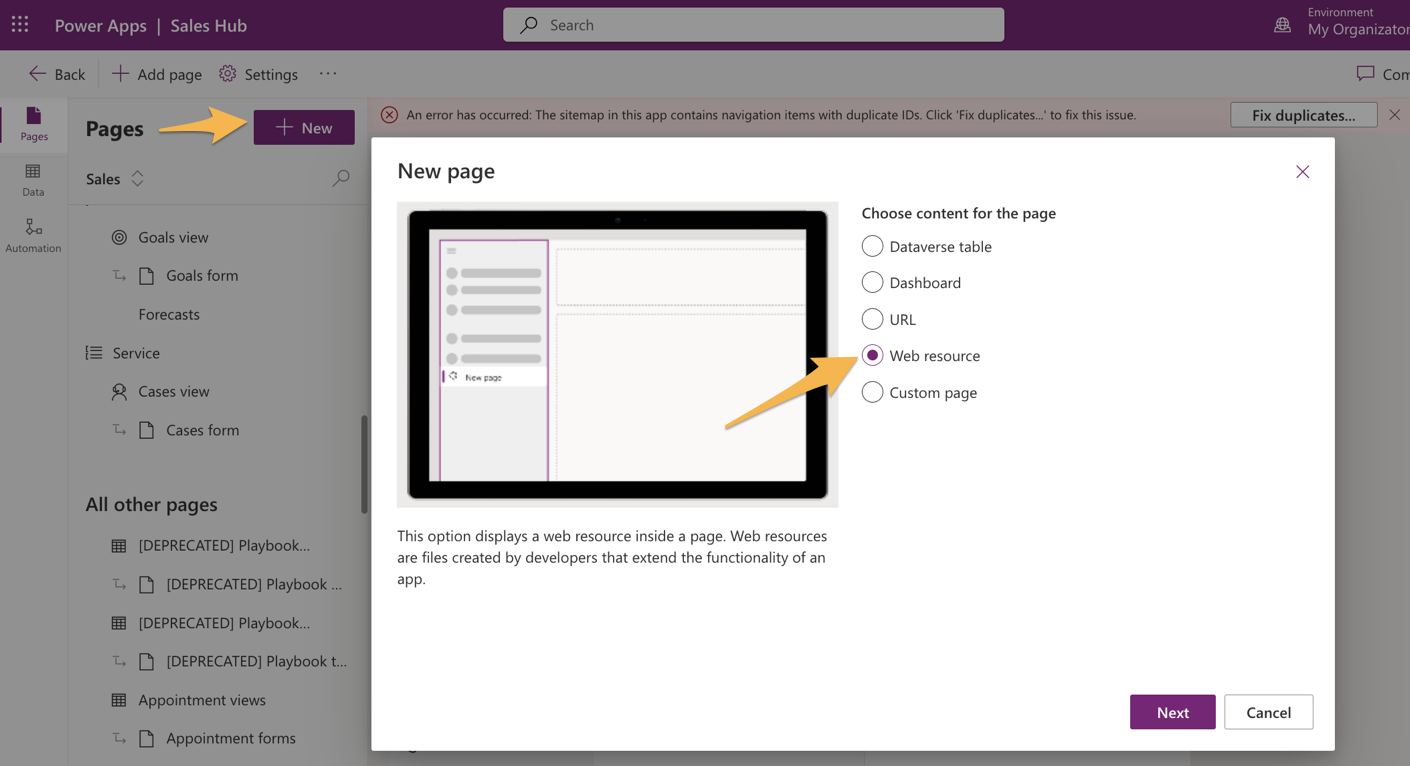
Task: Click the search magnifier in Pages panel
Action: click(341, 179)
